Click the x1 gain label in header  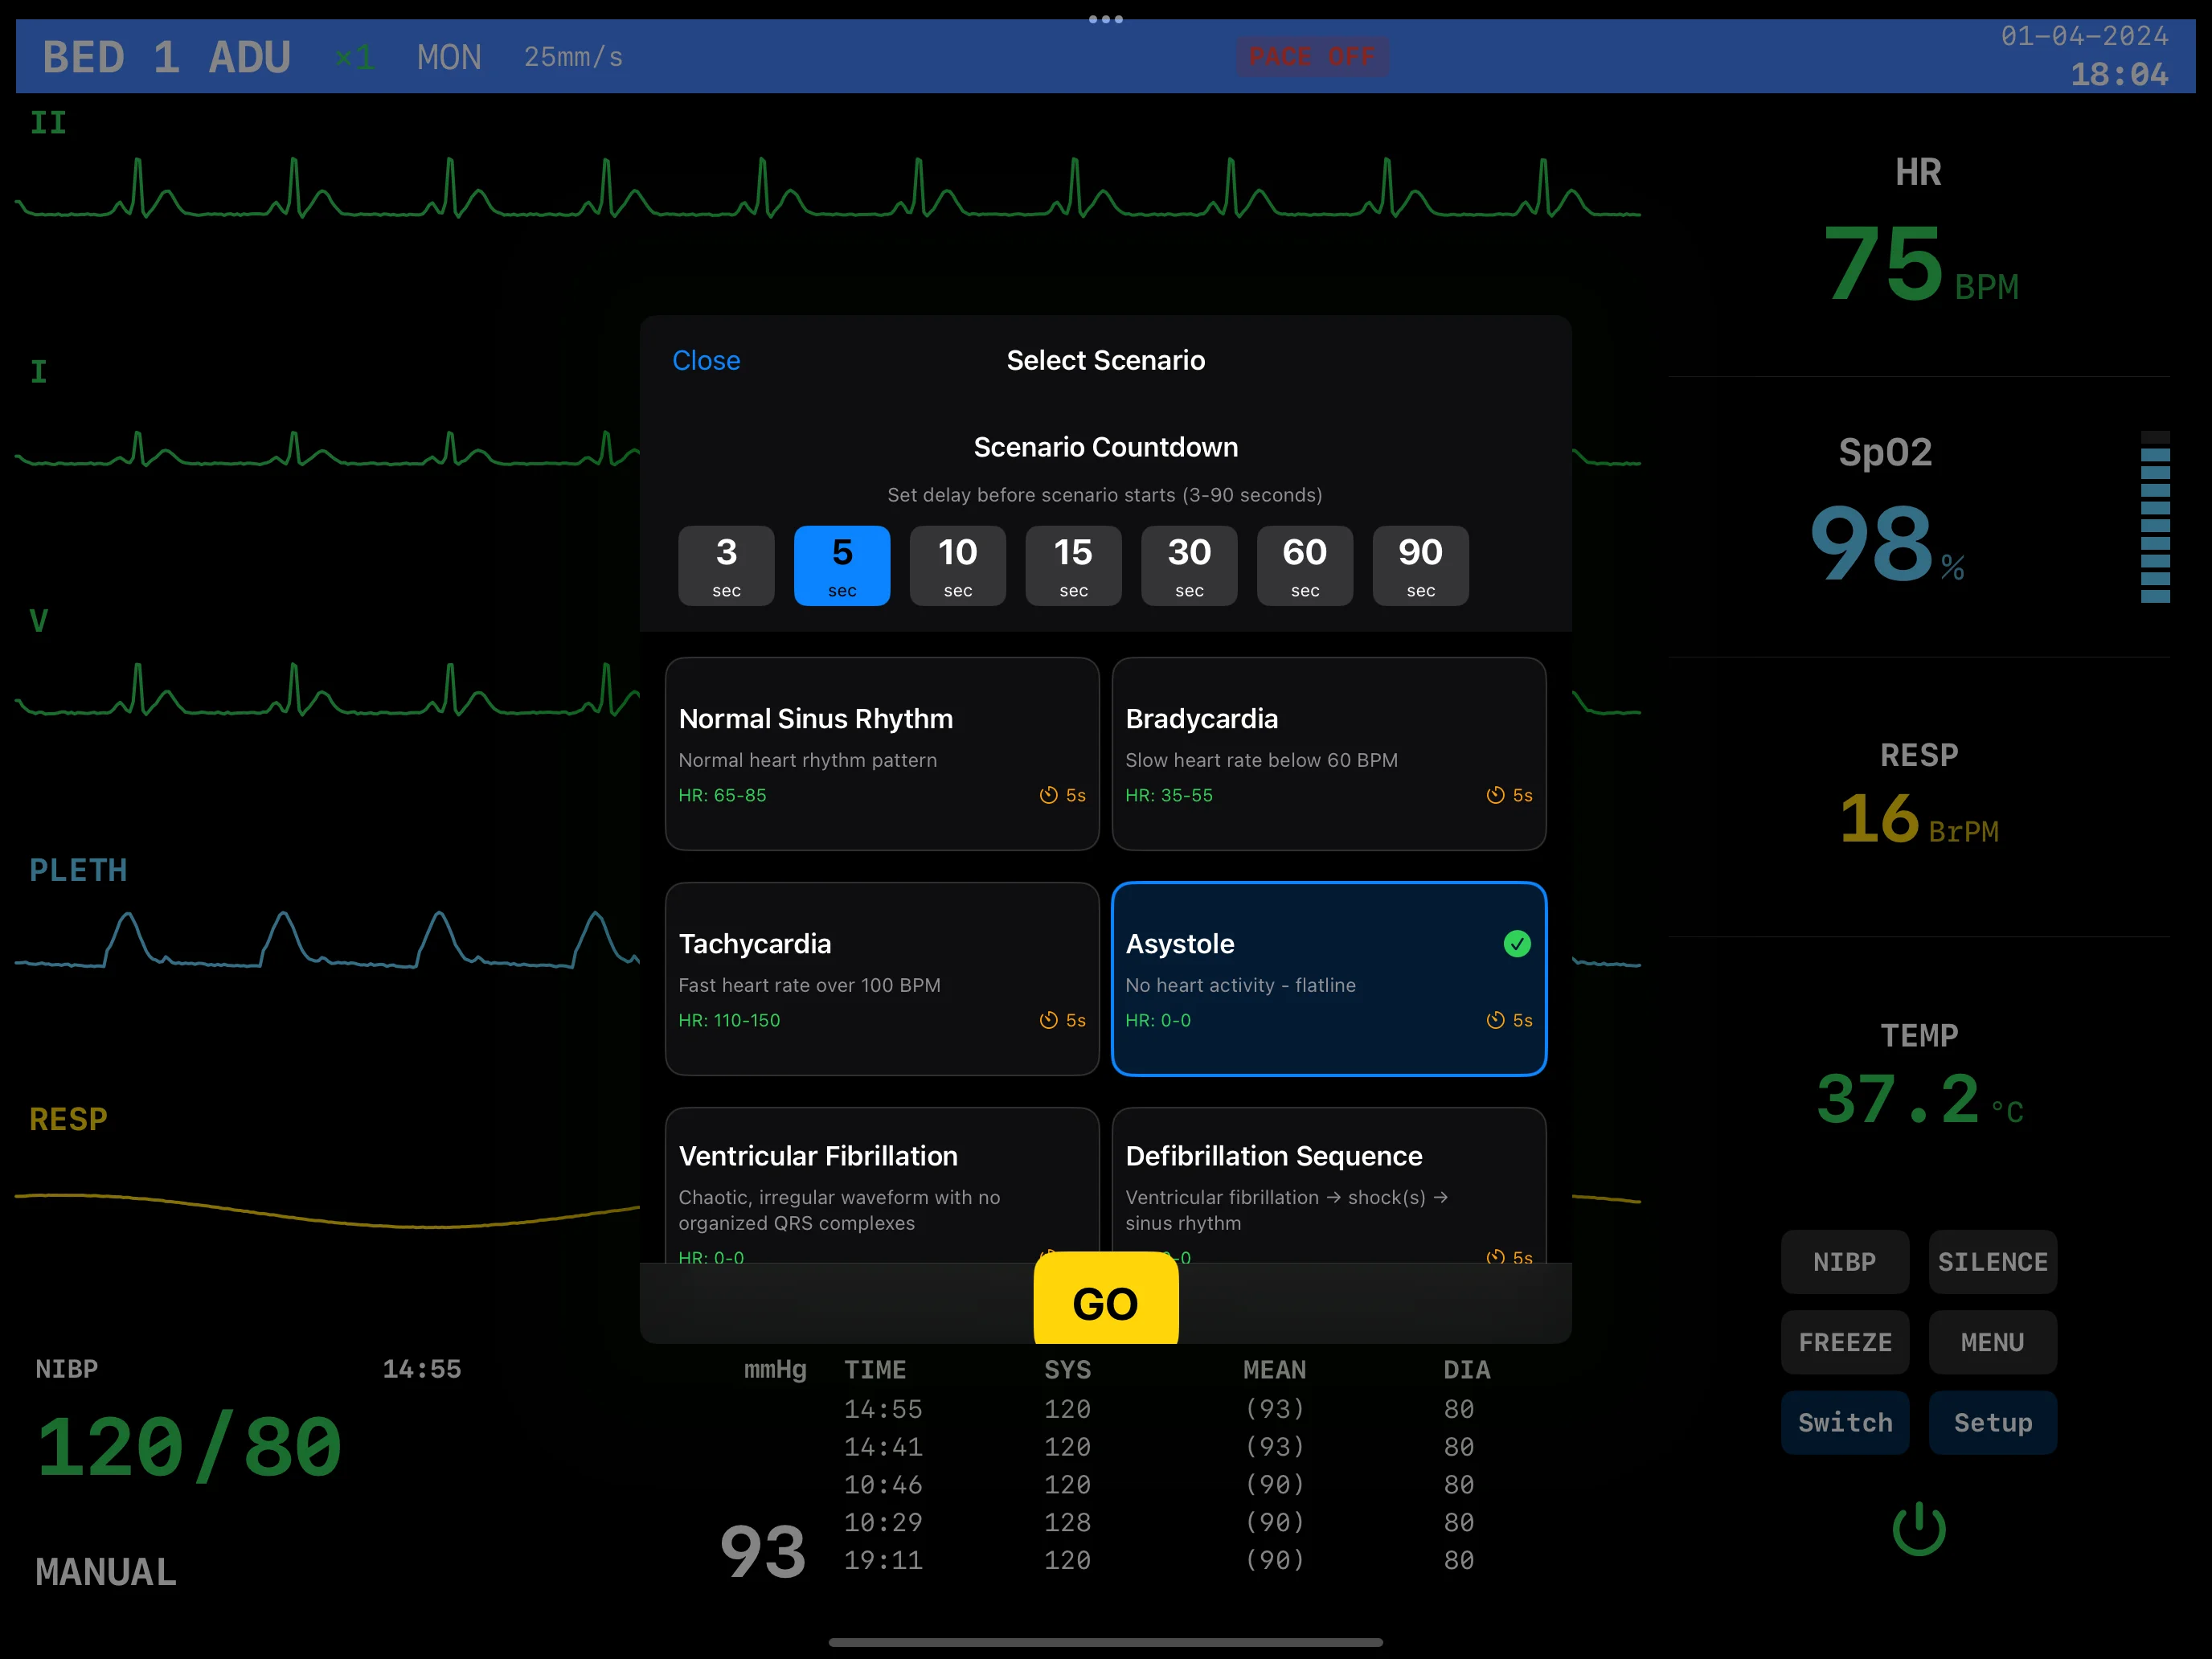click(x=355, y=57)
